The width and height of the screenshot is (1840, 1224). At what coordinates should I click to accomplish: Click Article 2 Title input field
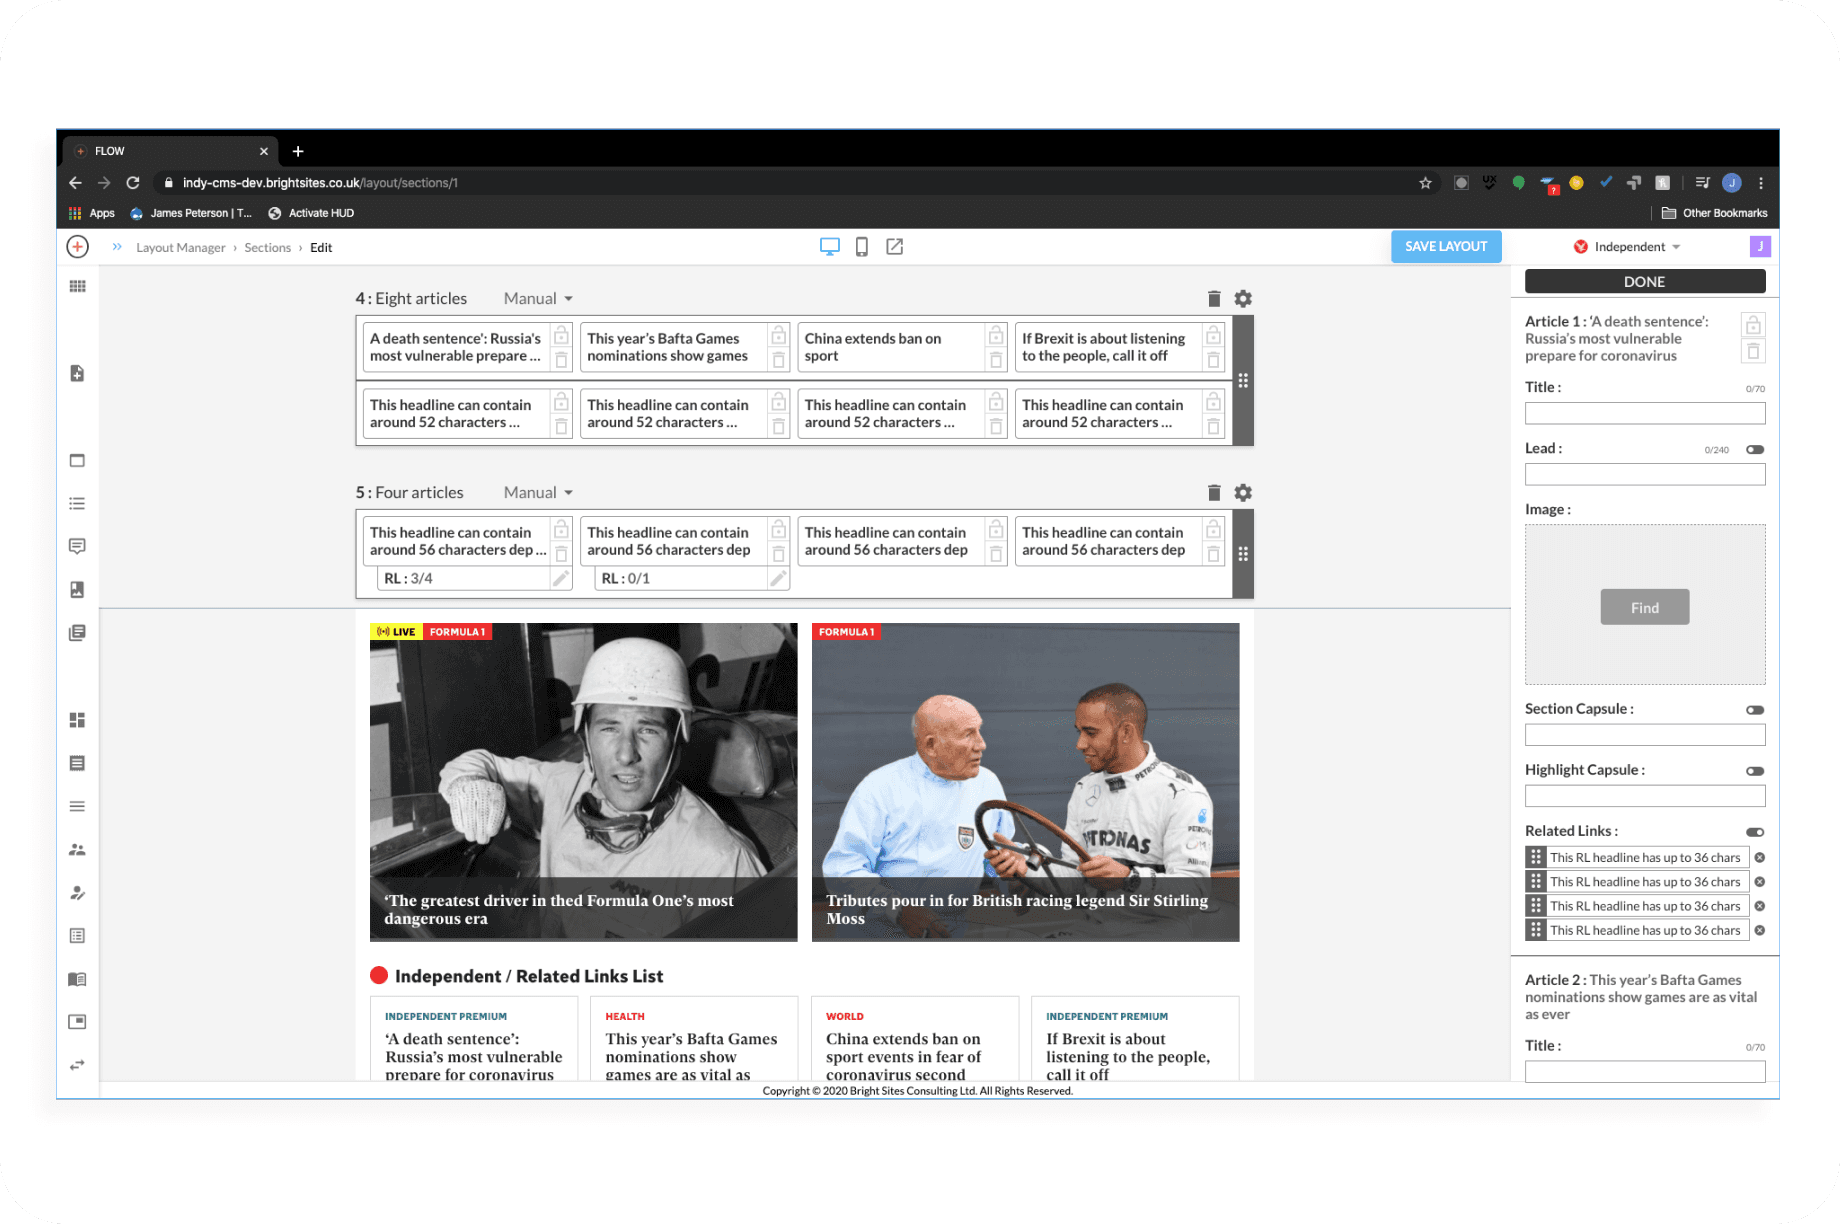[1645, 1071]
